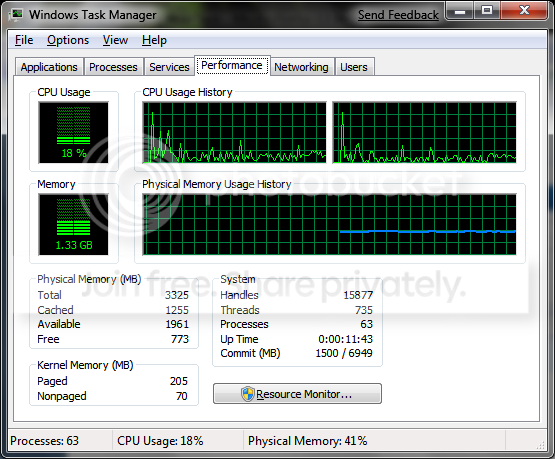
Task: Click the CPU Usage gauge meter
Action: pos(74,132)
